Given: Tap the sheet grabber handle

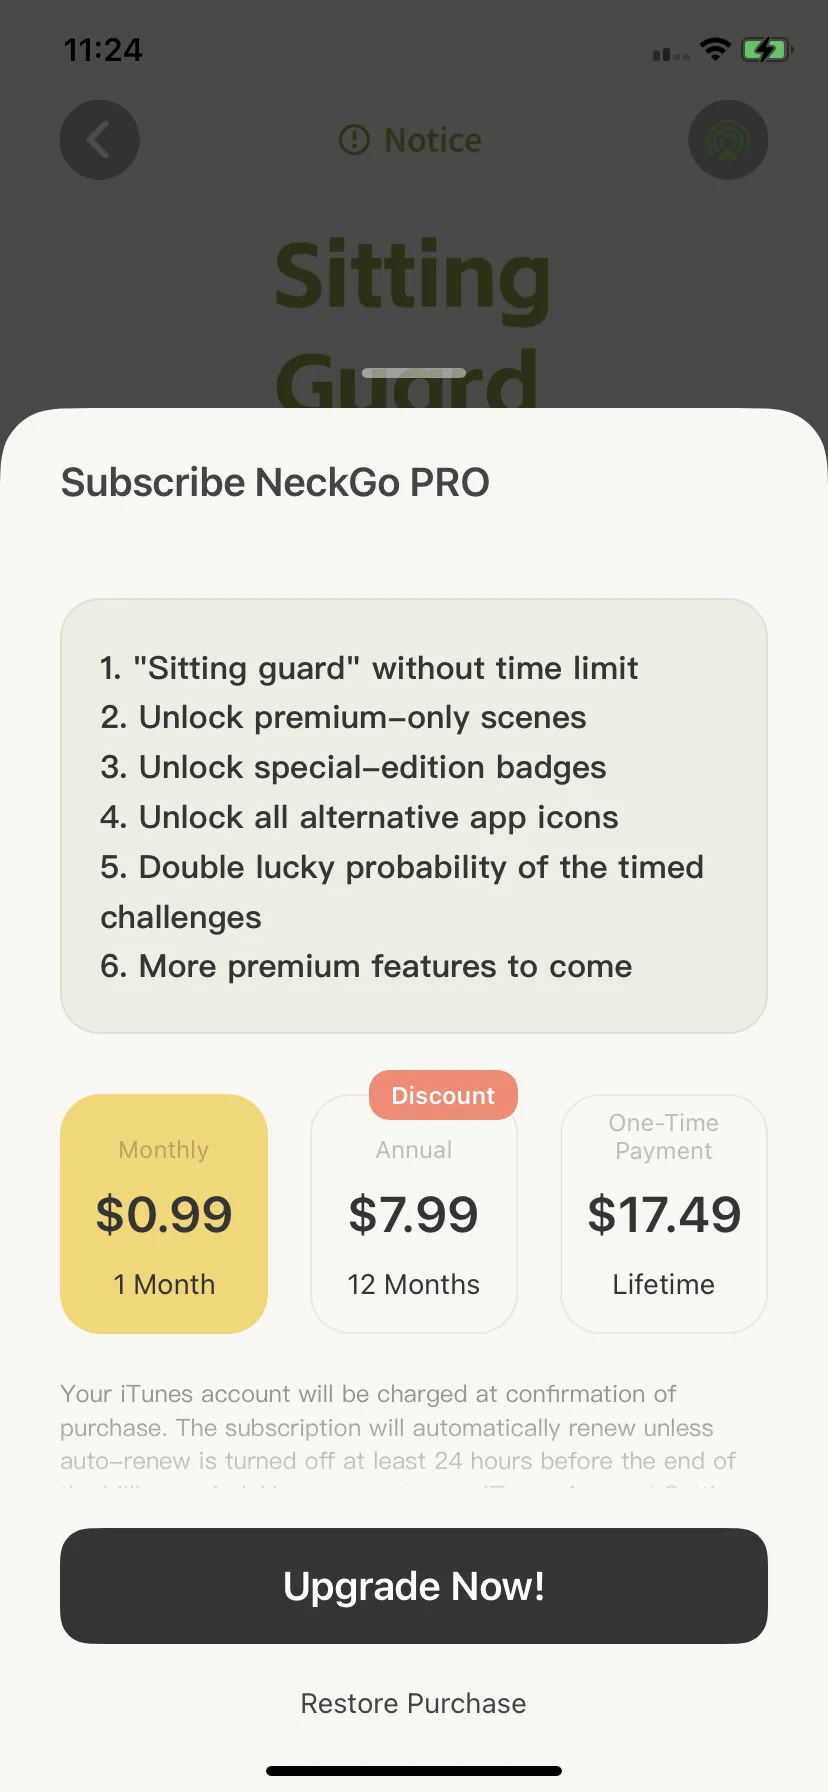Looking at the screenshot, I should tap(414, 373).
